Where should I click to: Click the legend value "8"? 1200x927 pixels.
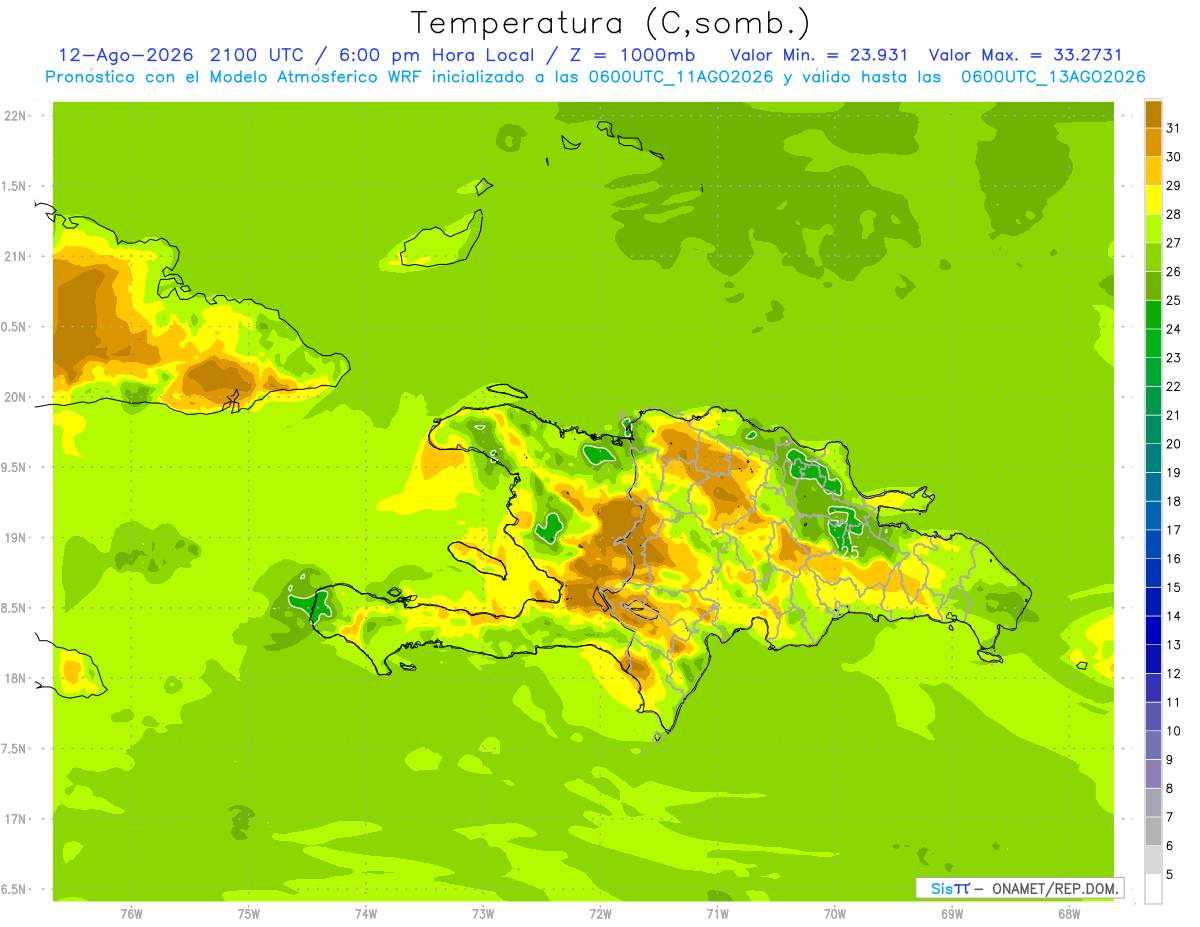[1170, 789]
